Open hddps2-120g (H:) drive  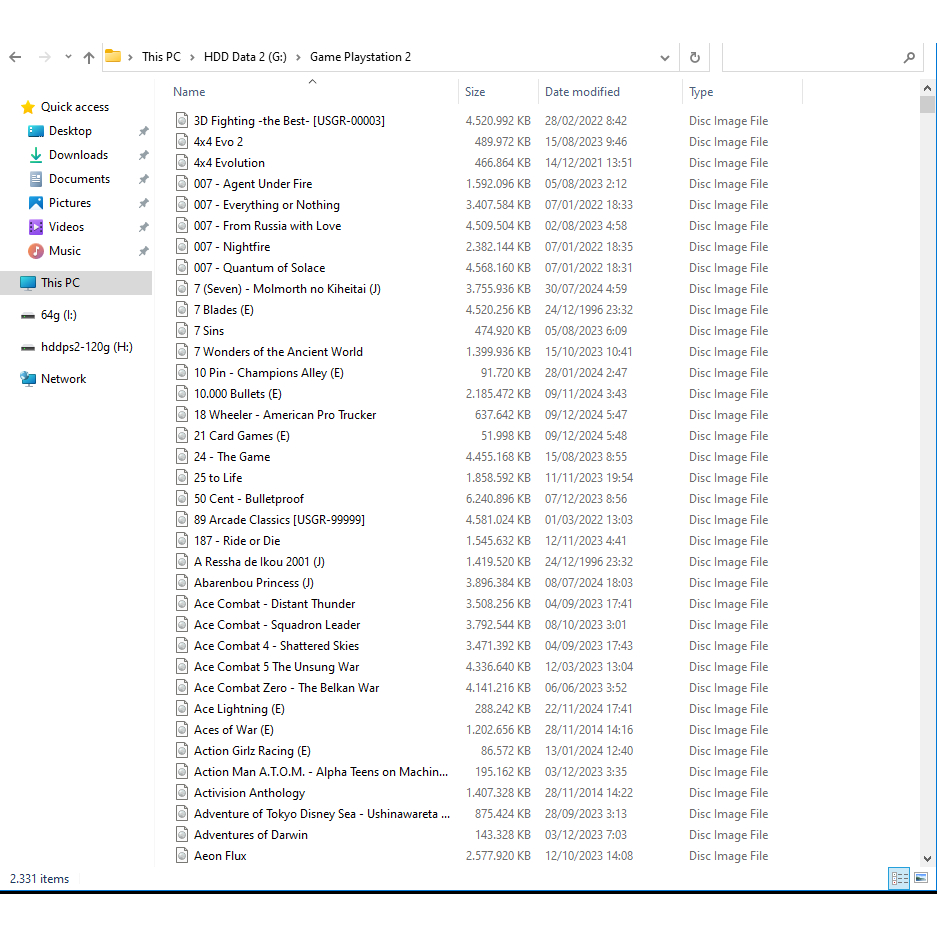point(87,347)
